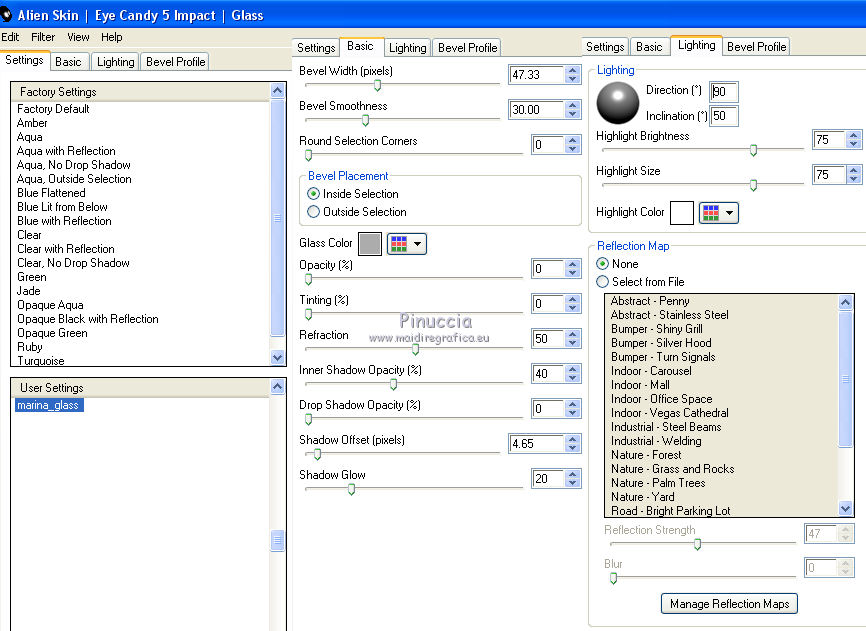Image resolution: width=866 pixels, height=631 pixels.
Task: Click the Inclination input field
Action: [724, 116]
